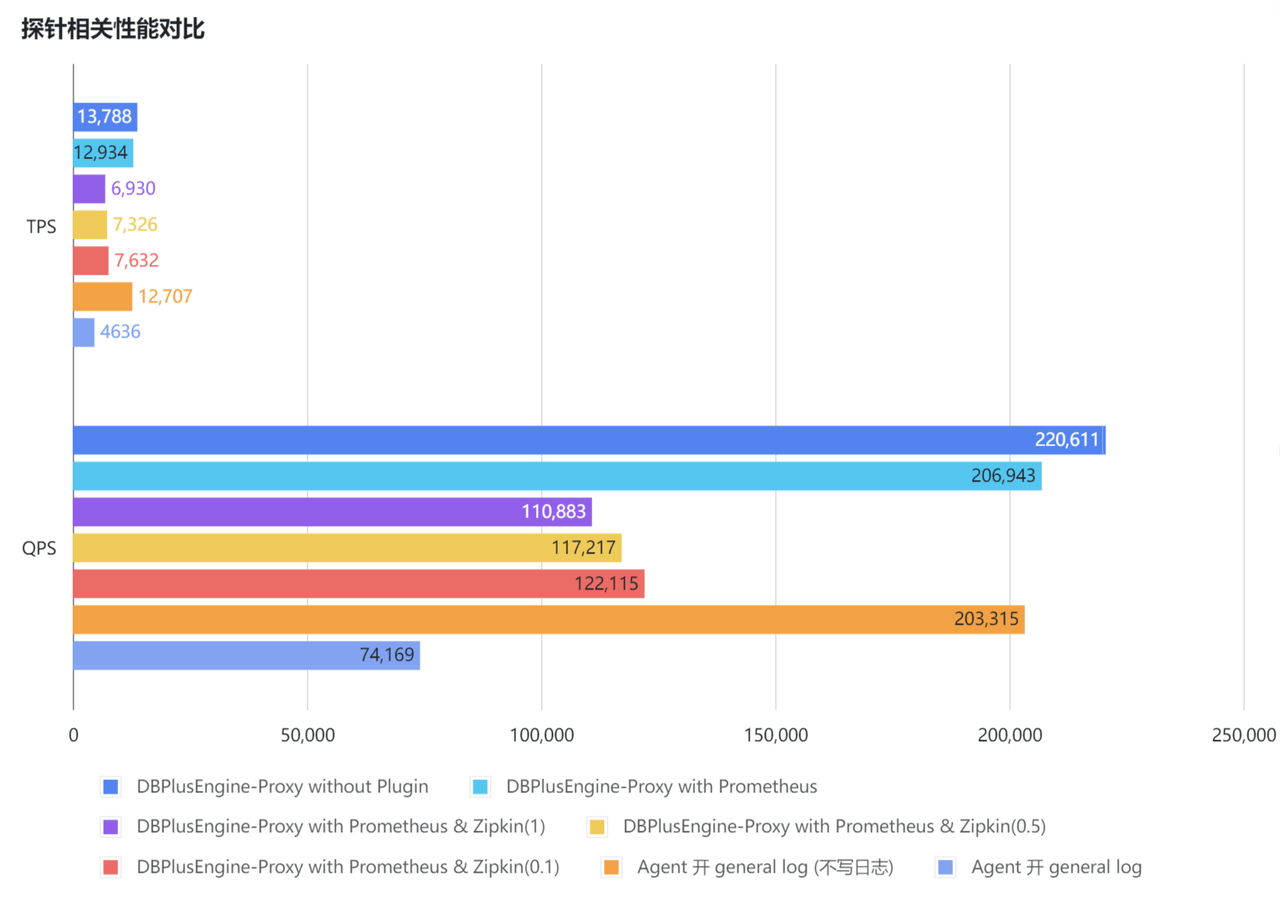This screenshot has height=905, width=1280.
Task: Click yellow legend swatch for Zipkin(0.5)
Action: click(x=597, y=827)
